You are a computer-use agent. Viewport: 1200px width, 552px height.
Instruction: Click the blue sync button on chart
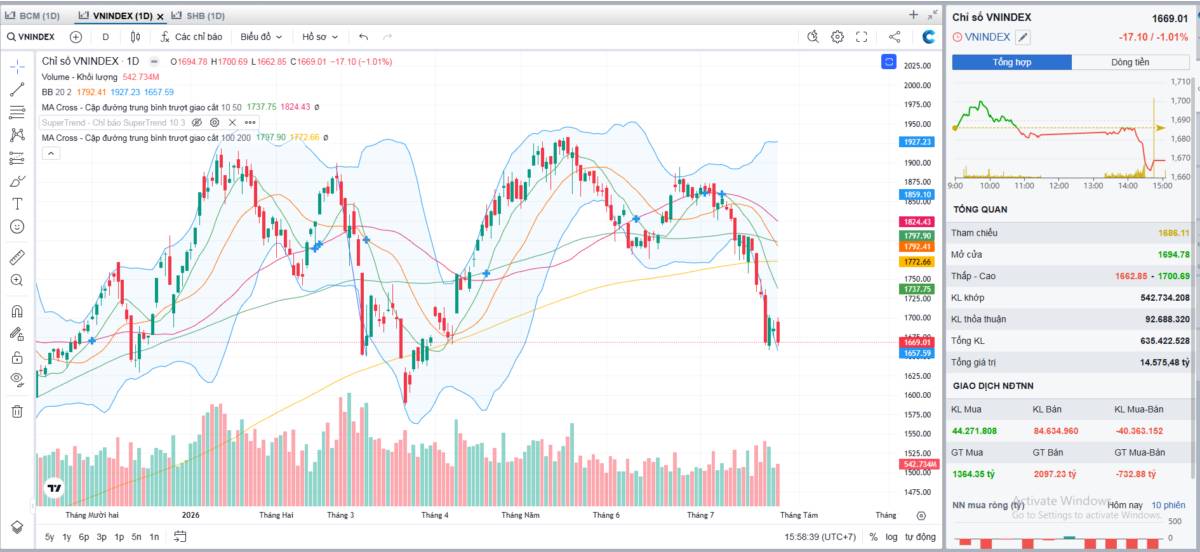click(x=887, y=62)
